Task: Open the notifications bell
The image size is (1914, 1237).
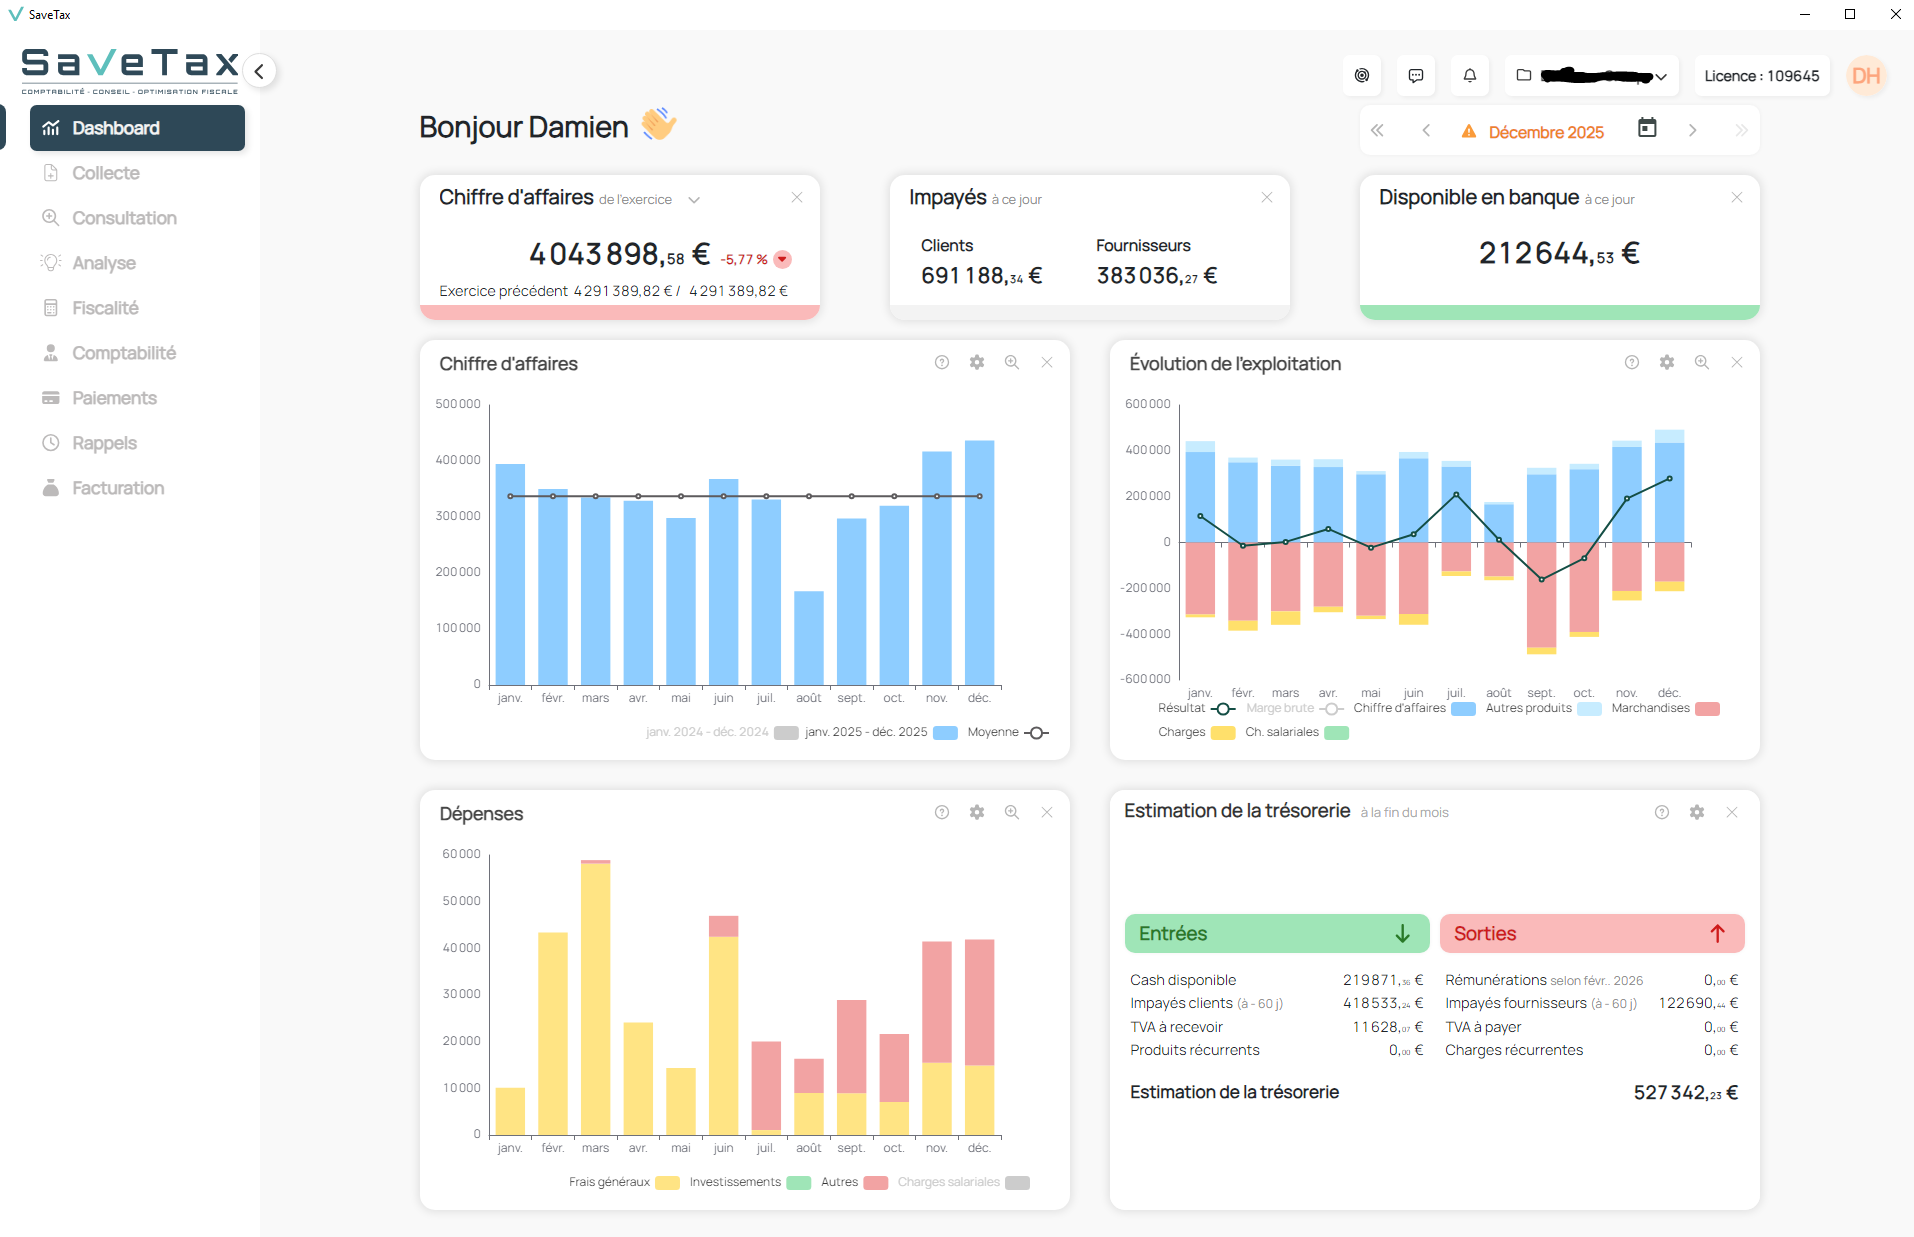Action: pyautogui.click(x=1469, y=75)
